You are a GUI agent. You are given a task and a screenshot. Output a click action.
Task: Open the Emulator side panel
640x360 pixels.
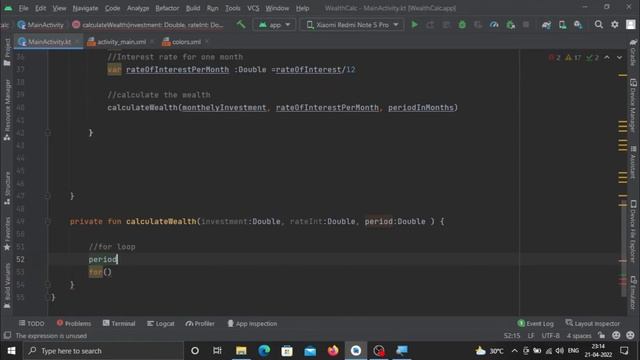[x=633, y=292]
